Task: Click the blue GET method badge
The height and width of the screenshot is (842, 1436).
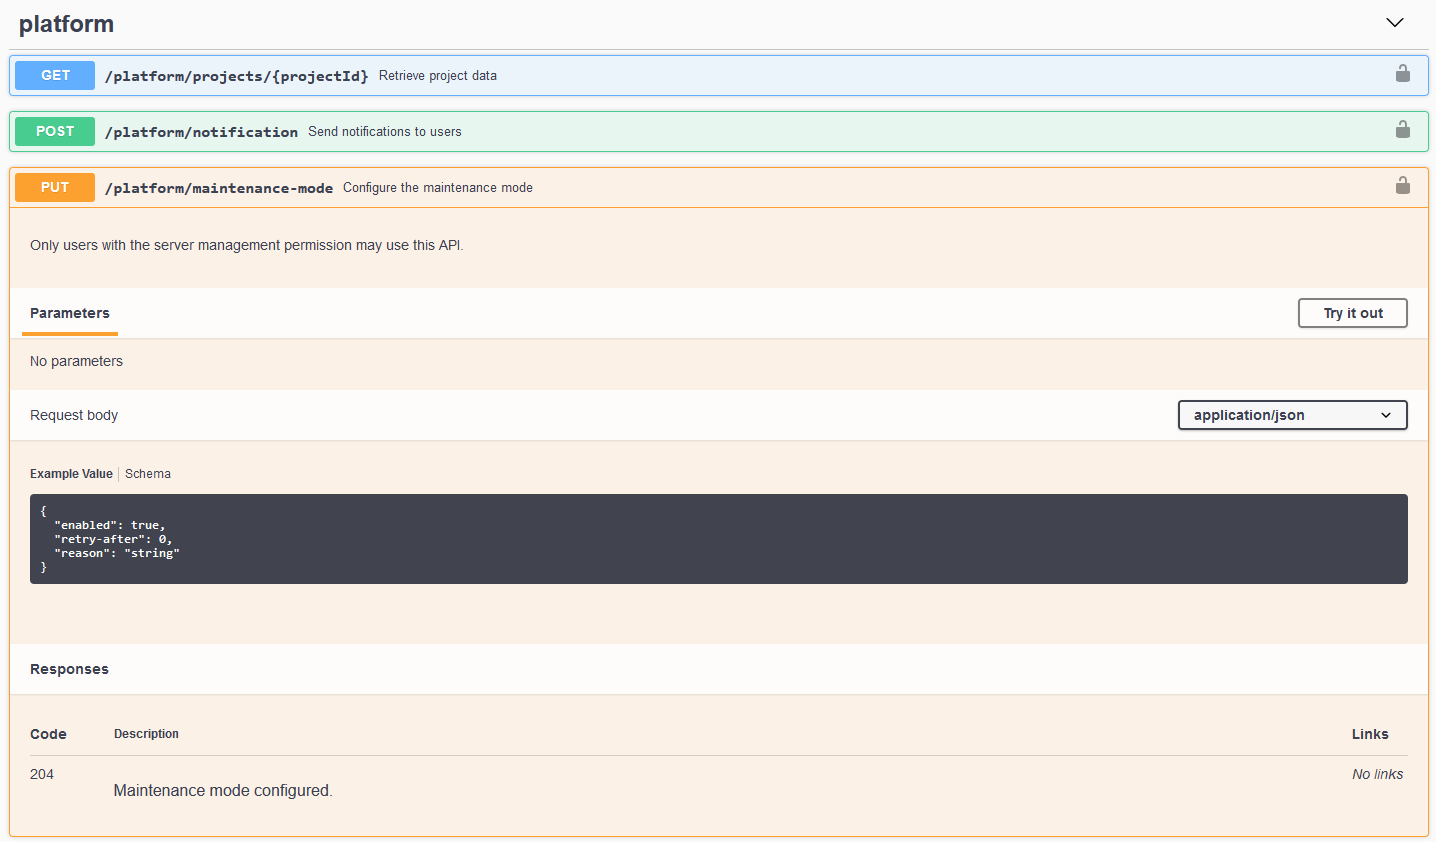Action: pos(55,76)
